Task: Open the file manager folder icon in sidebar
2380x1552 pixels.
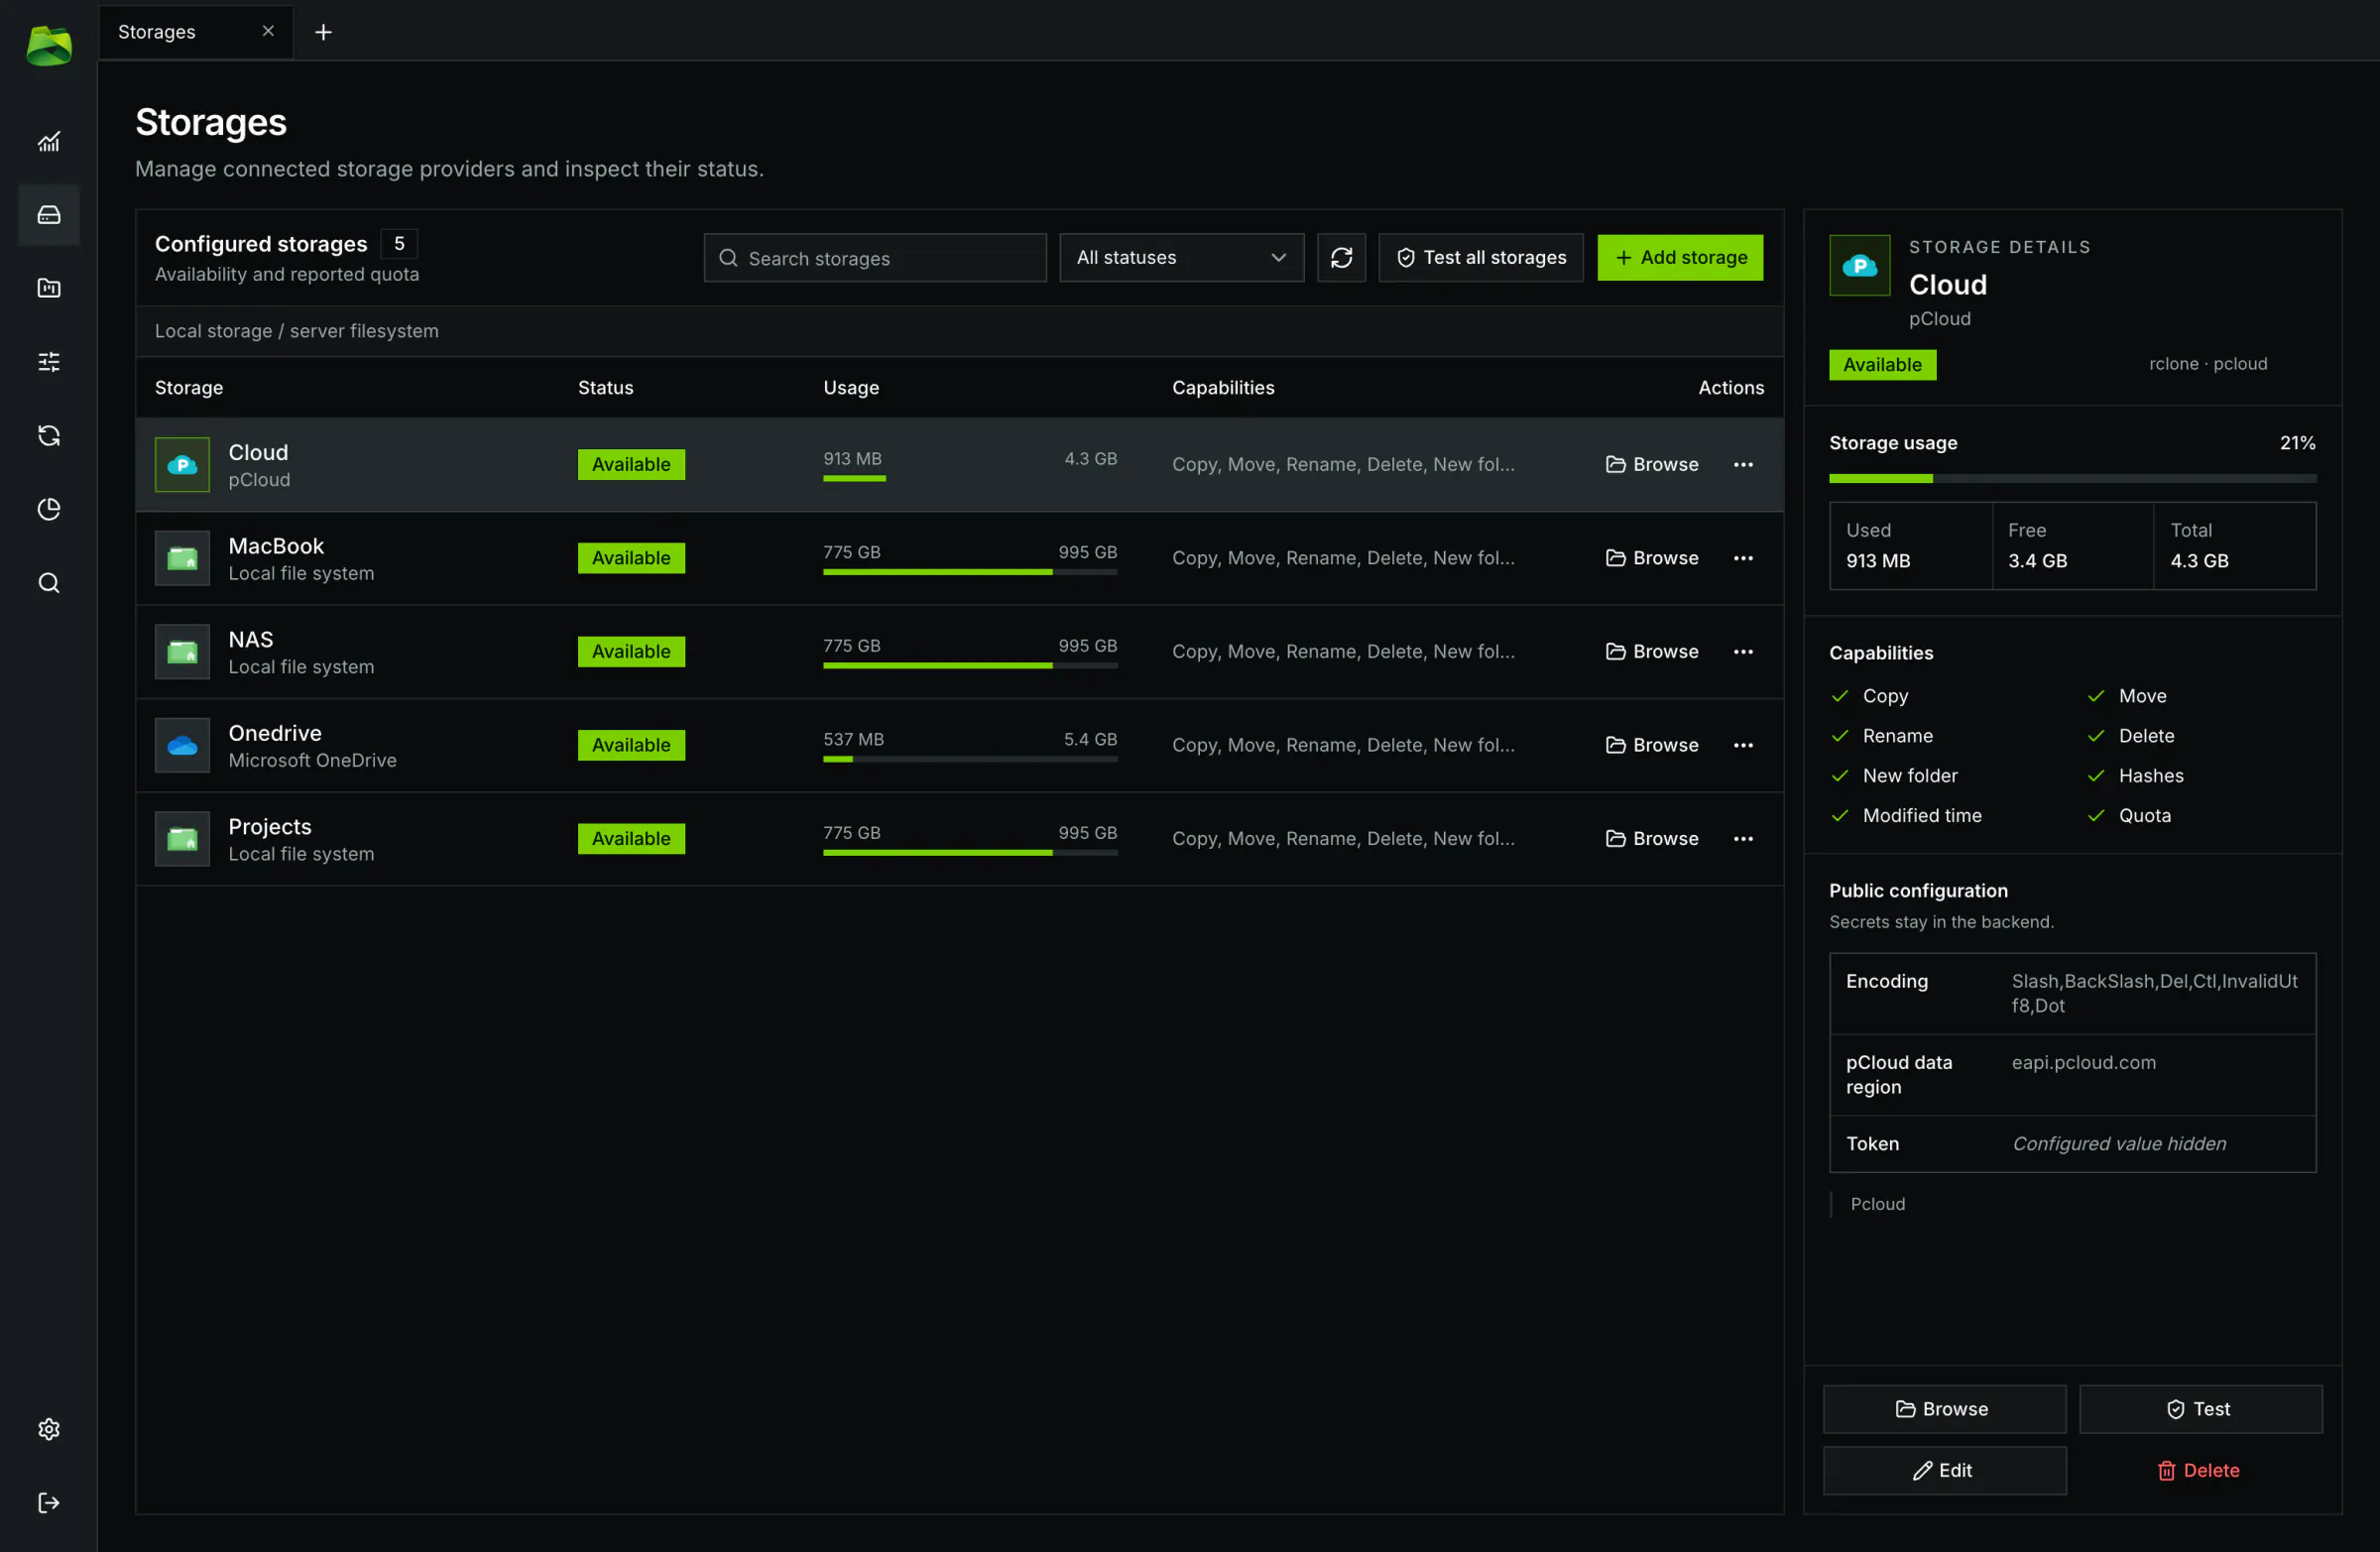Action: pyautogui.click(x=48, y=288)
